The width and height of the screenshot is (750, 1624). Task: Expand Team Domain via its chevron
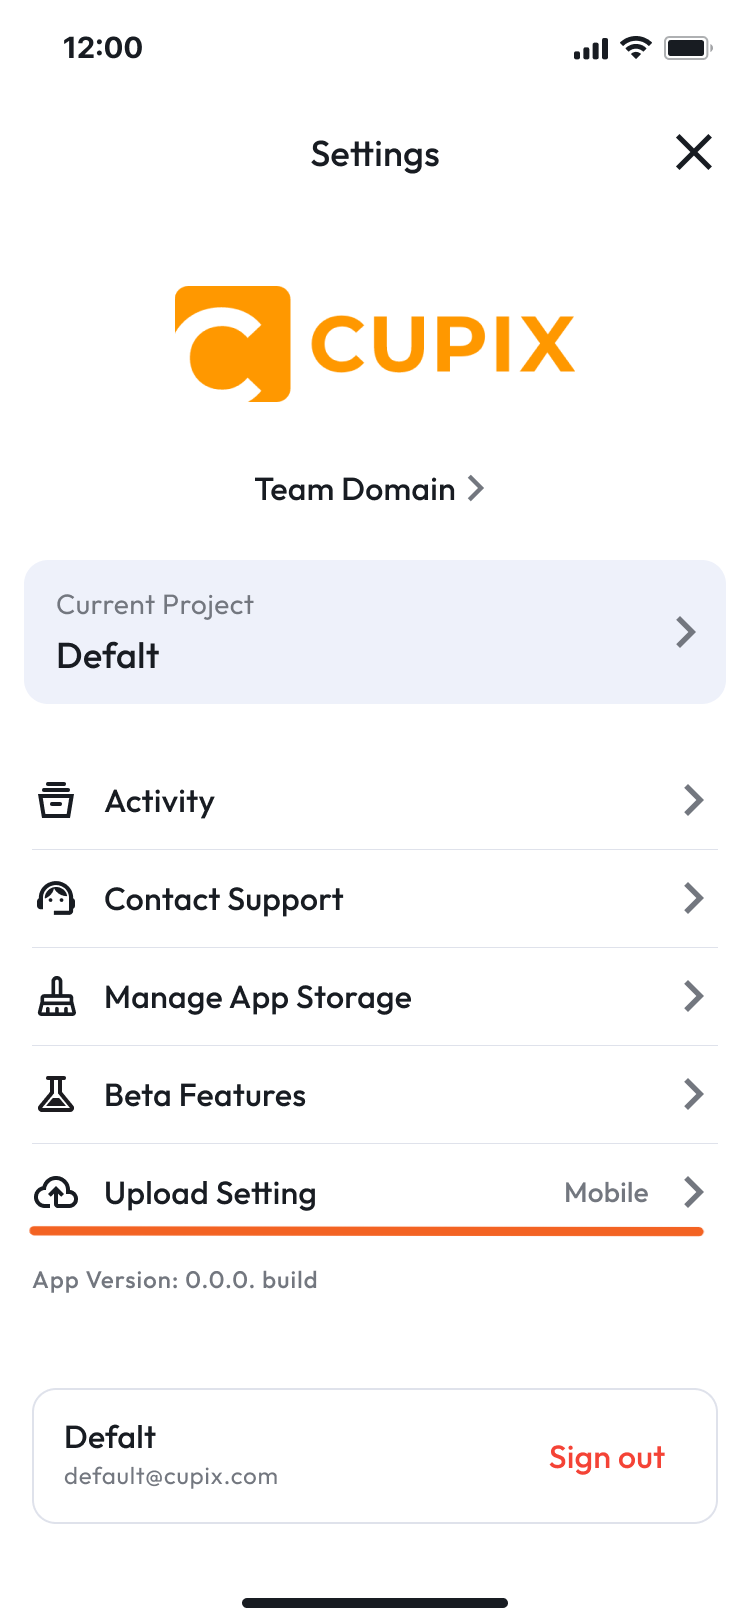476,489
